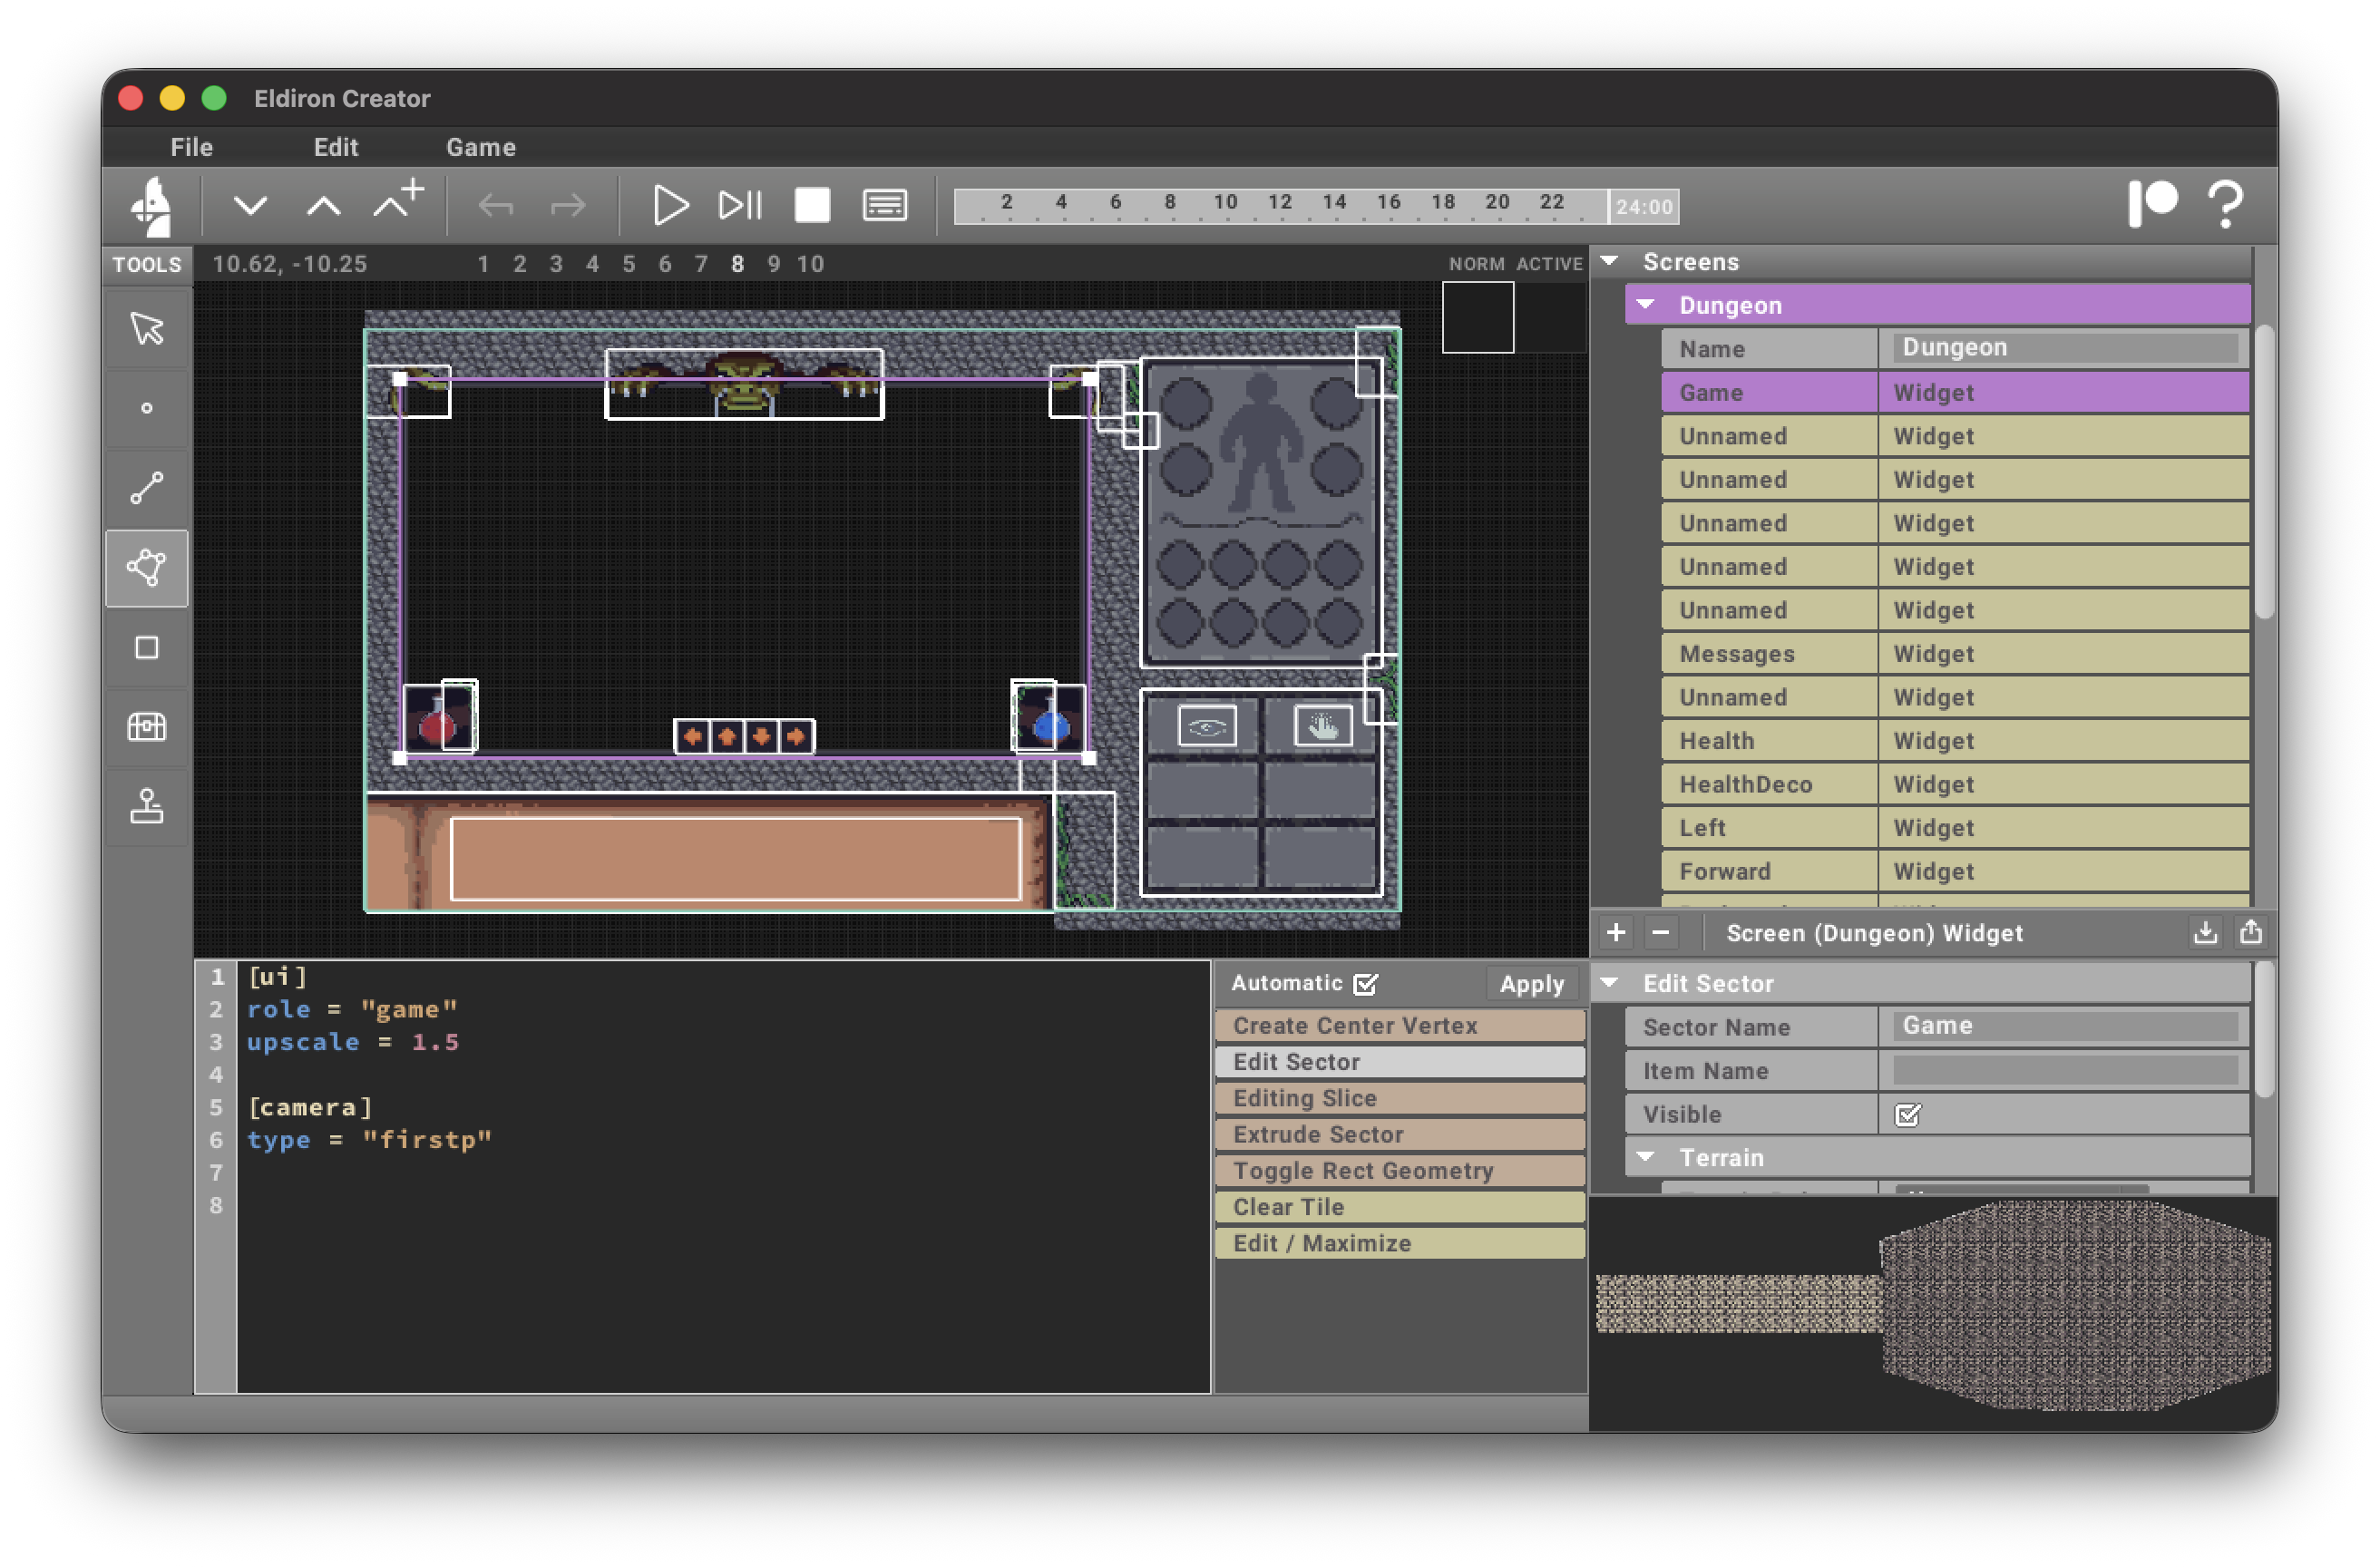Open the Patreon icon link
The width and height of the screenshot is (2380, 1567).
(x=2152, y=204)
